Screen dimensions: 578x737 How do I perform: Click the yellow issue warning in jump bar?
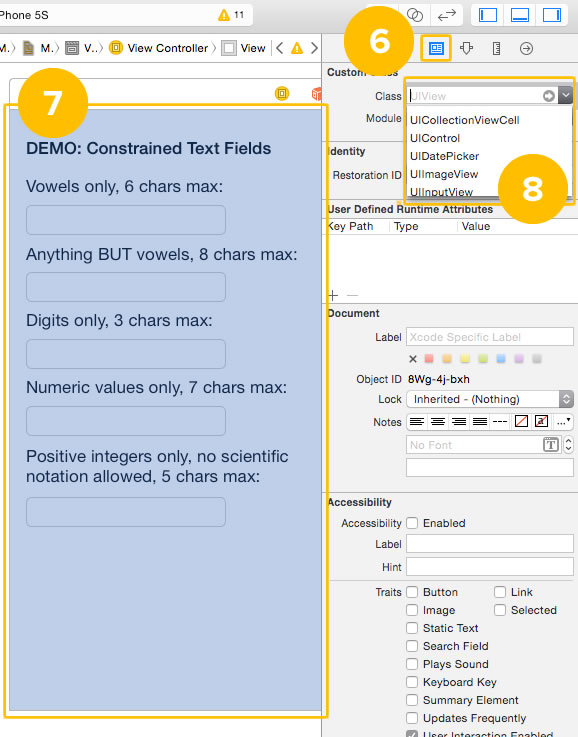297,48
